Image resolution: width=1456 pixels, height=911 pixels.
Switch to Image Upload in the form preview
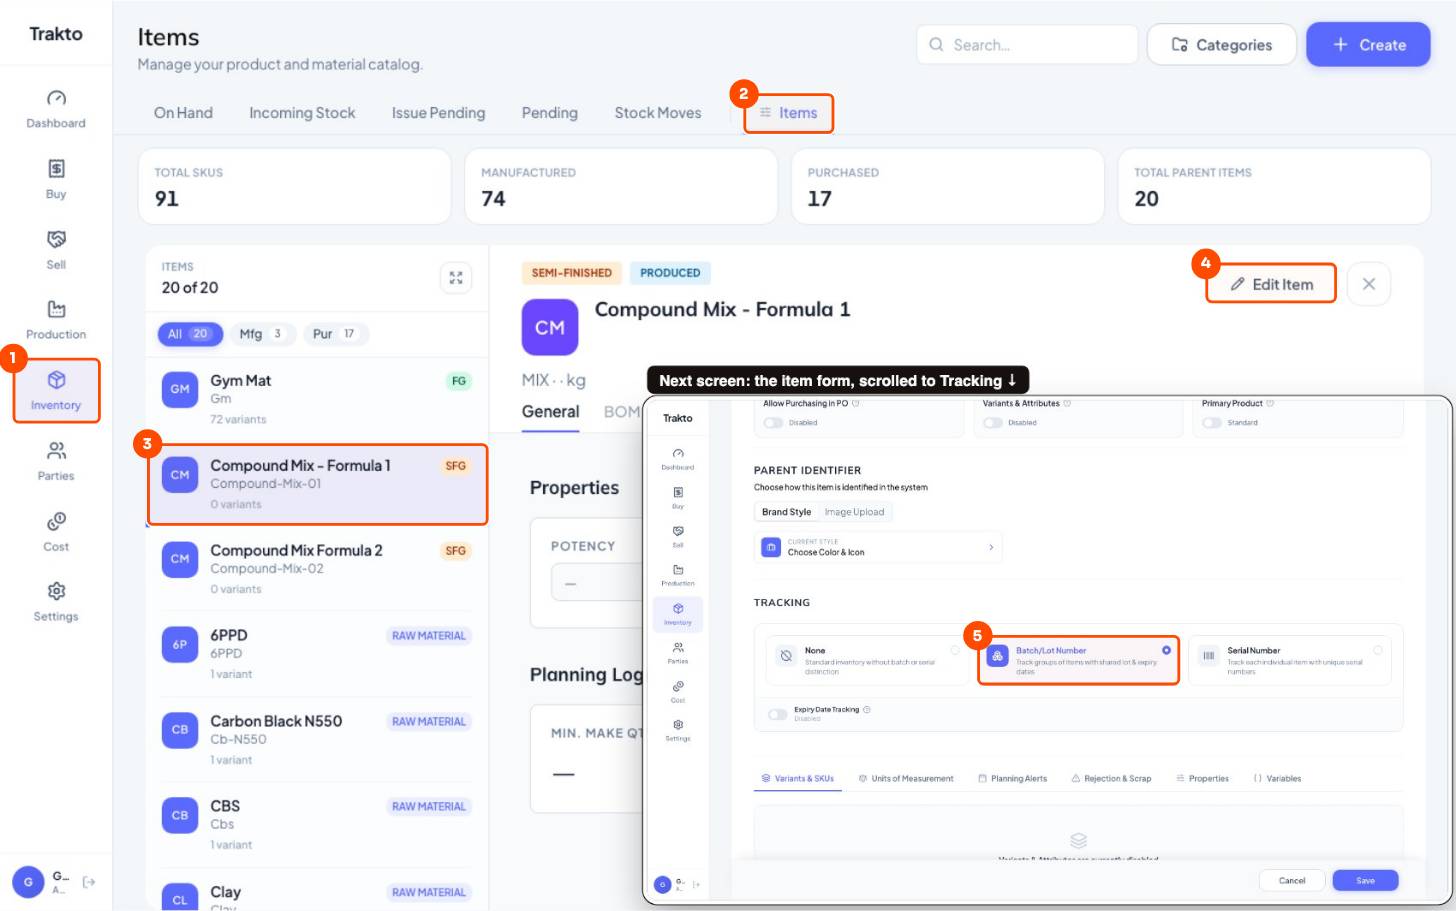point(854,512)
